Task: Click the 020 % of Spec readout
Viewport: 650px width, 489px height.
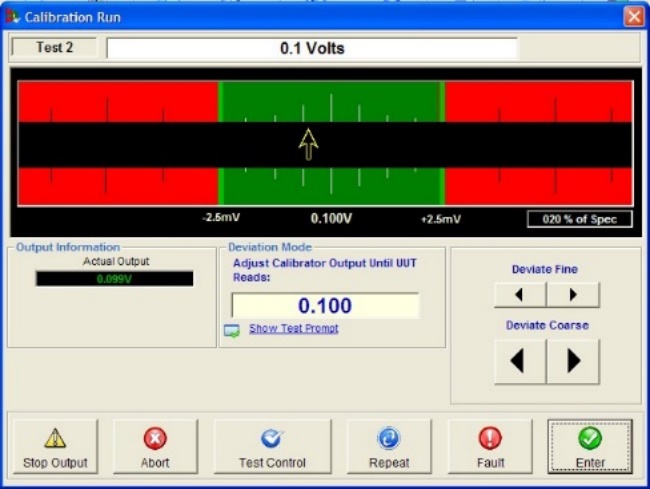Action: tap(580, 219)
